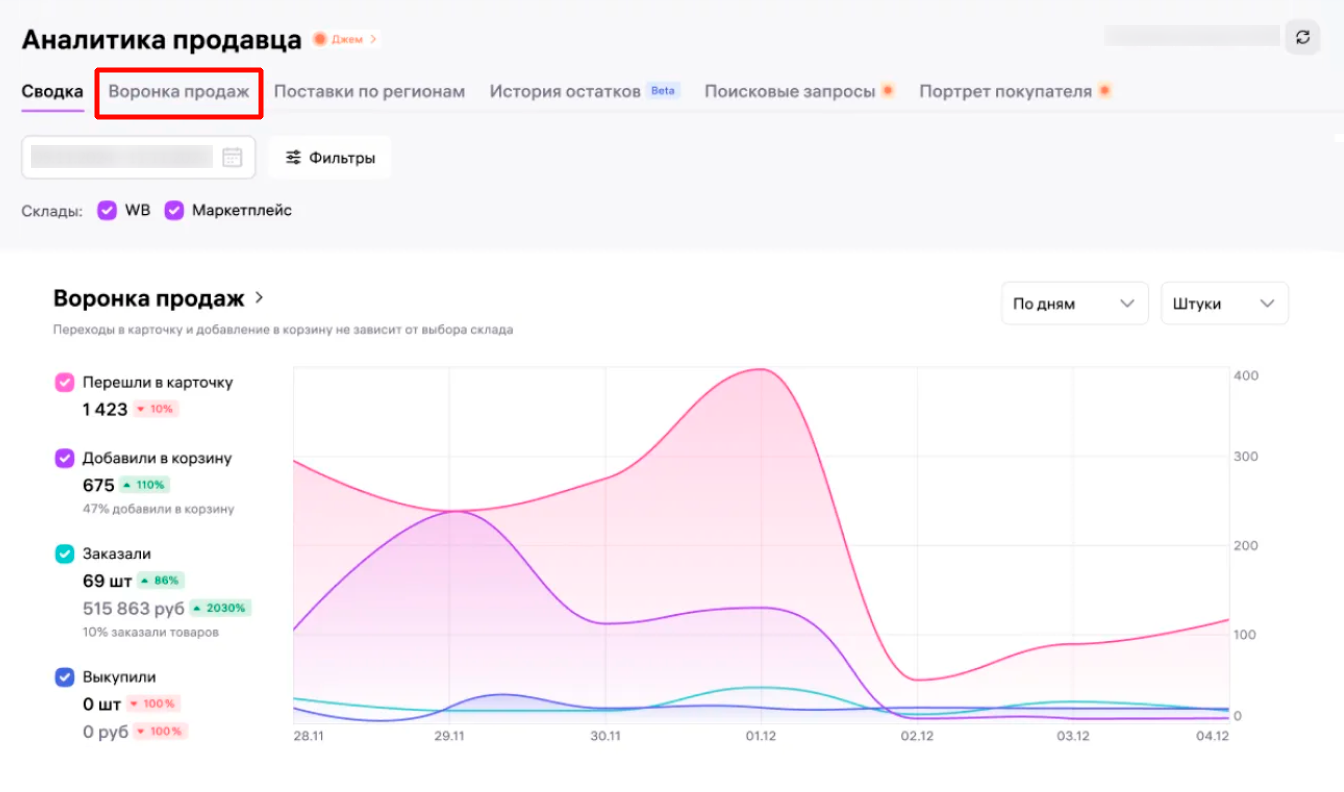
Task: Click the refresh icon button
Action: pyautogui.click(x=1302, y=37)
